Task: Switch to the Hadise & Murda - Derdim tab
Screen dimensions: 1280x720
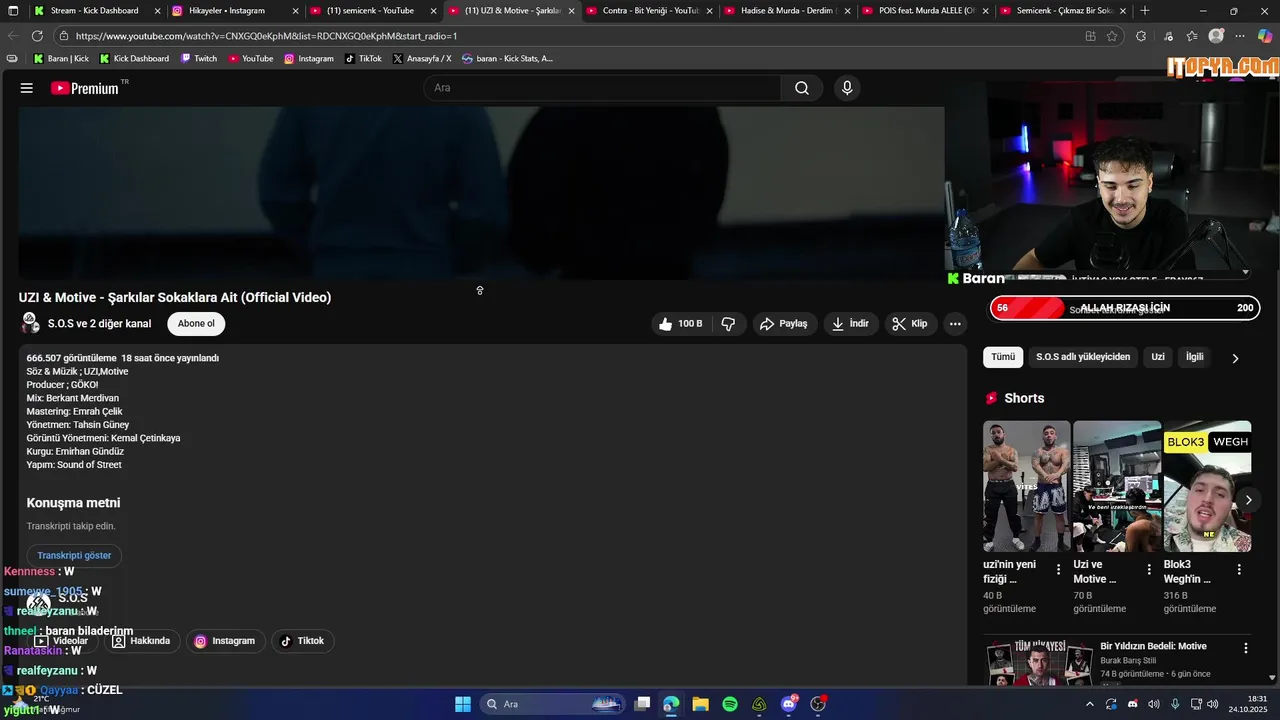Action: (x=787, y=11)
